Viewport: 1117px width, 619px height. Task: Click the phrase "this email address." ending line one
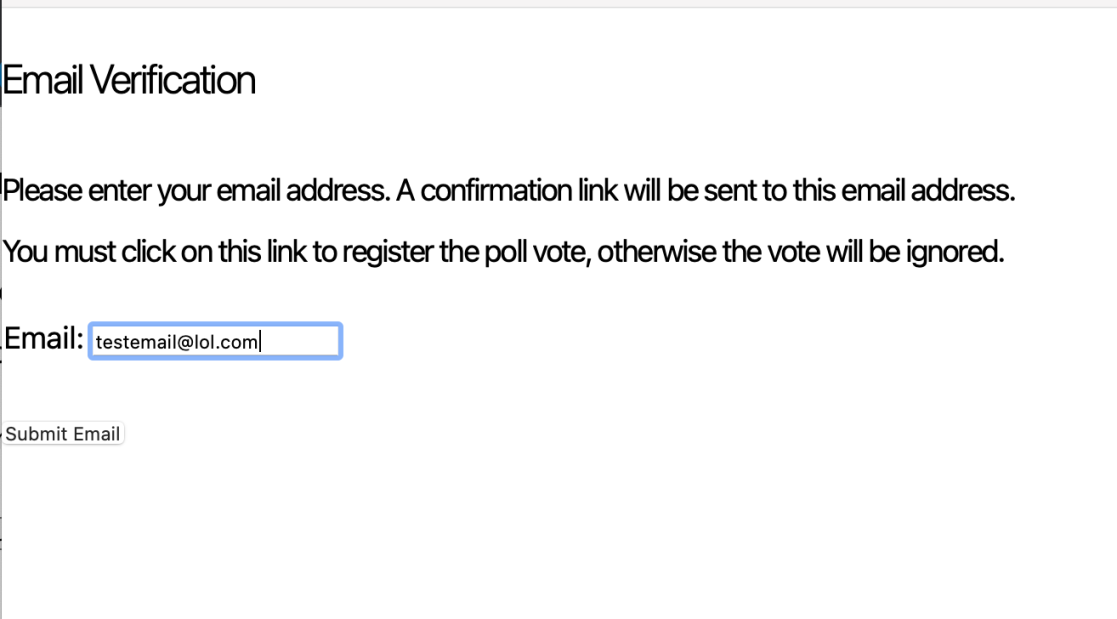(904, 190)
